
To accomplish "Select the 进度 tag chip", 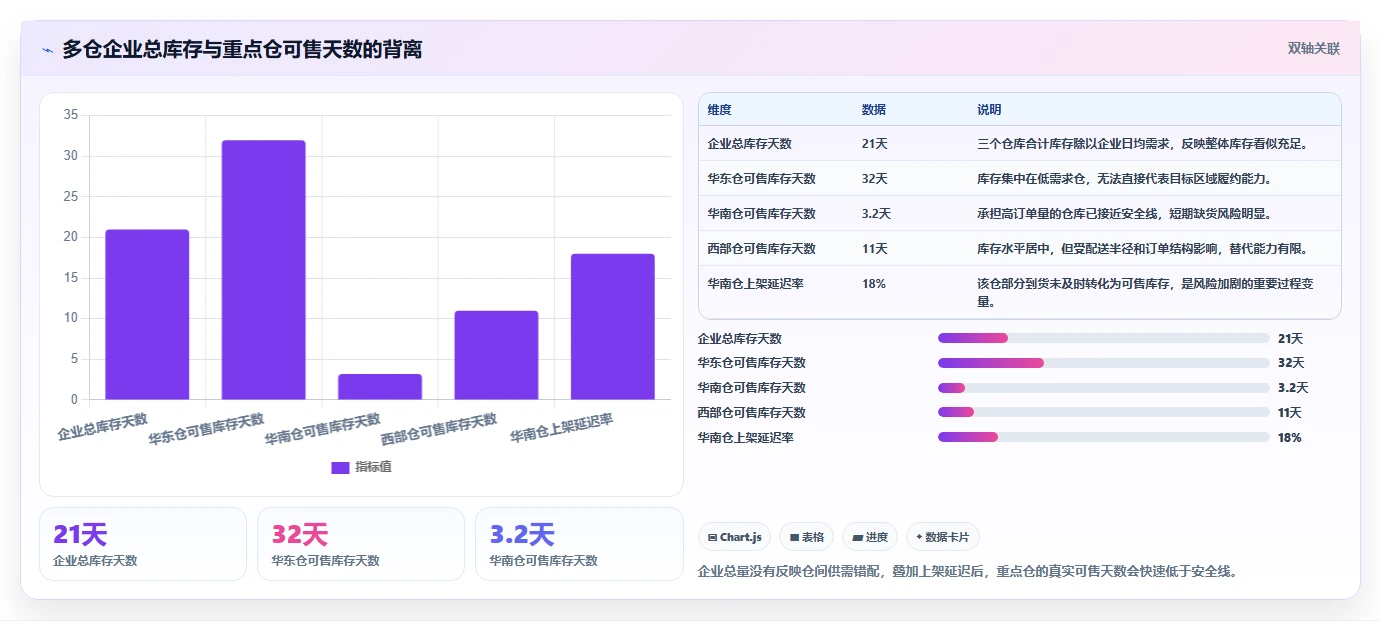I will [x=870, y=537].
